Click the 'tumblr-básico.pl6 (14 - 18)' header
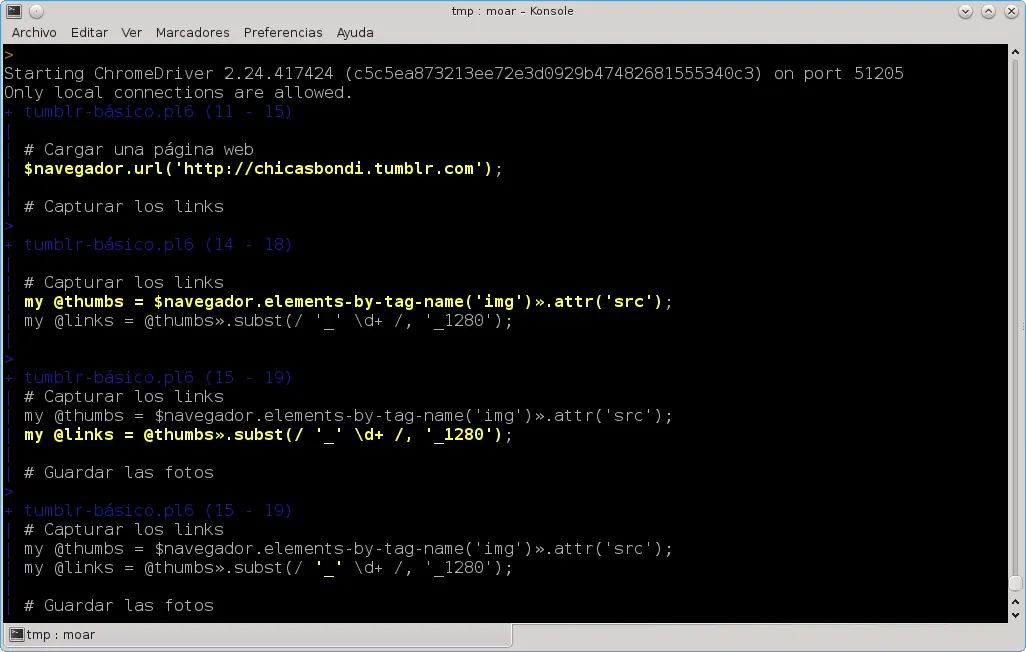1026x652 pixels. [x=158, y=245]
